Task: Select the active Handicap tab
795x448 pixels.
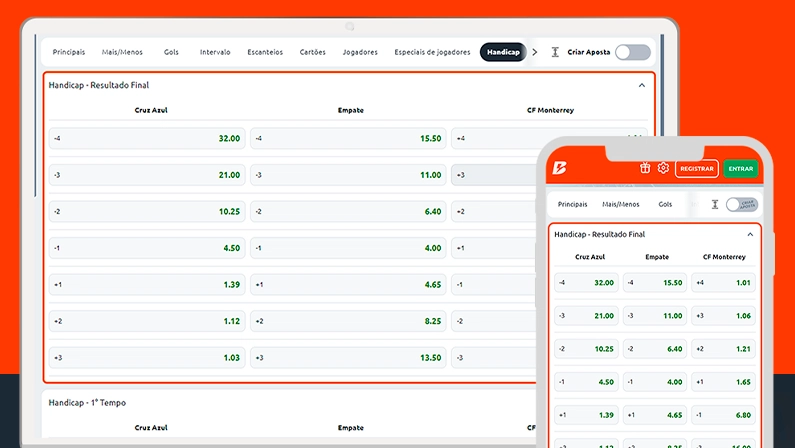Action: [x=503, y=52]
